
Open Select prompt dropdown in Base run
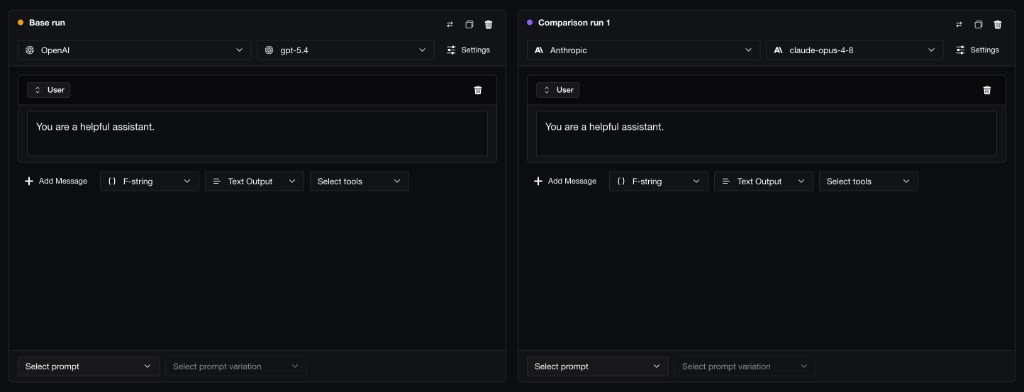click(89, 367)
